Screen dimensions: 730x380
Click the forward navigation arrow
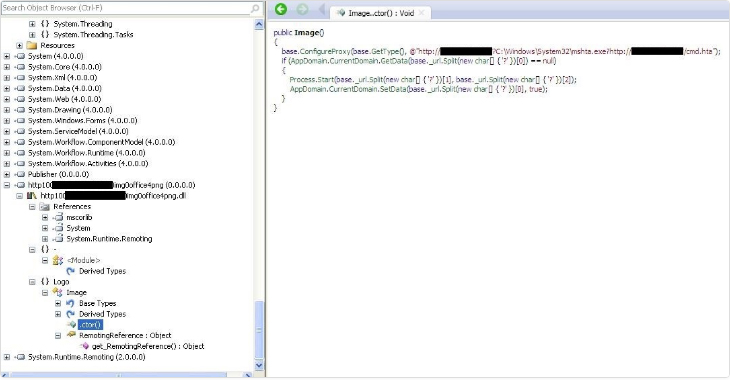pyautogui.click(x=303, y=9)
